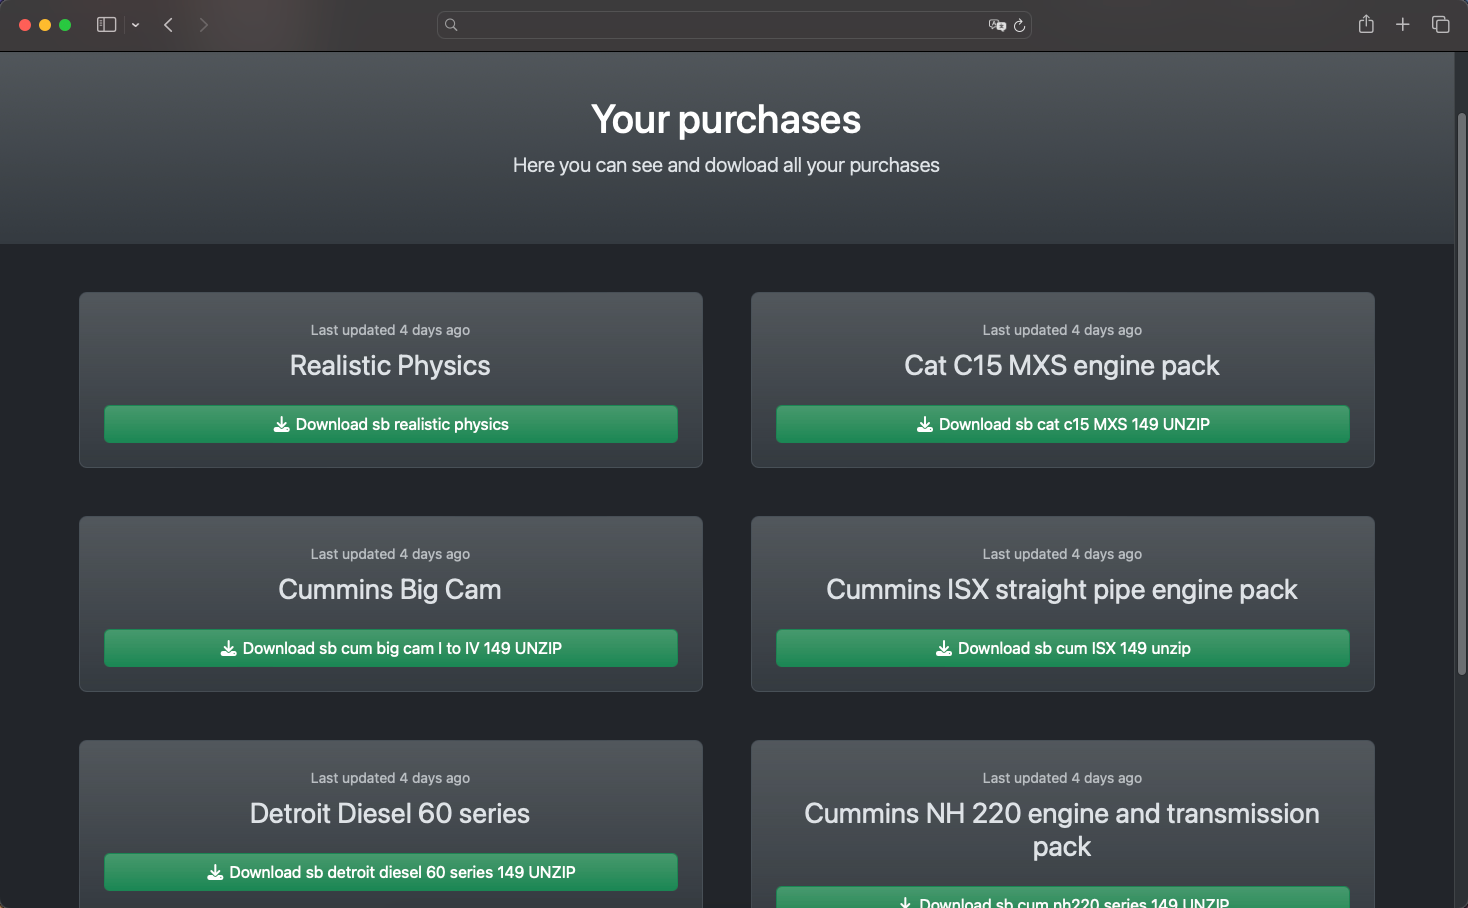Screen dimensions: 1468x908
Task: Click Cummins ISX straight pipe engine pack title
Action: tap(1062, 590)
